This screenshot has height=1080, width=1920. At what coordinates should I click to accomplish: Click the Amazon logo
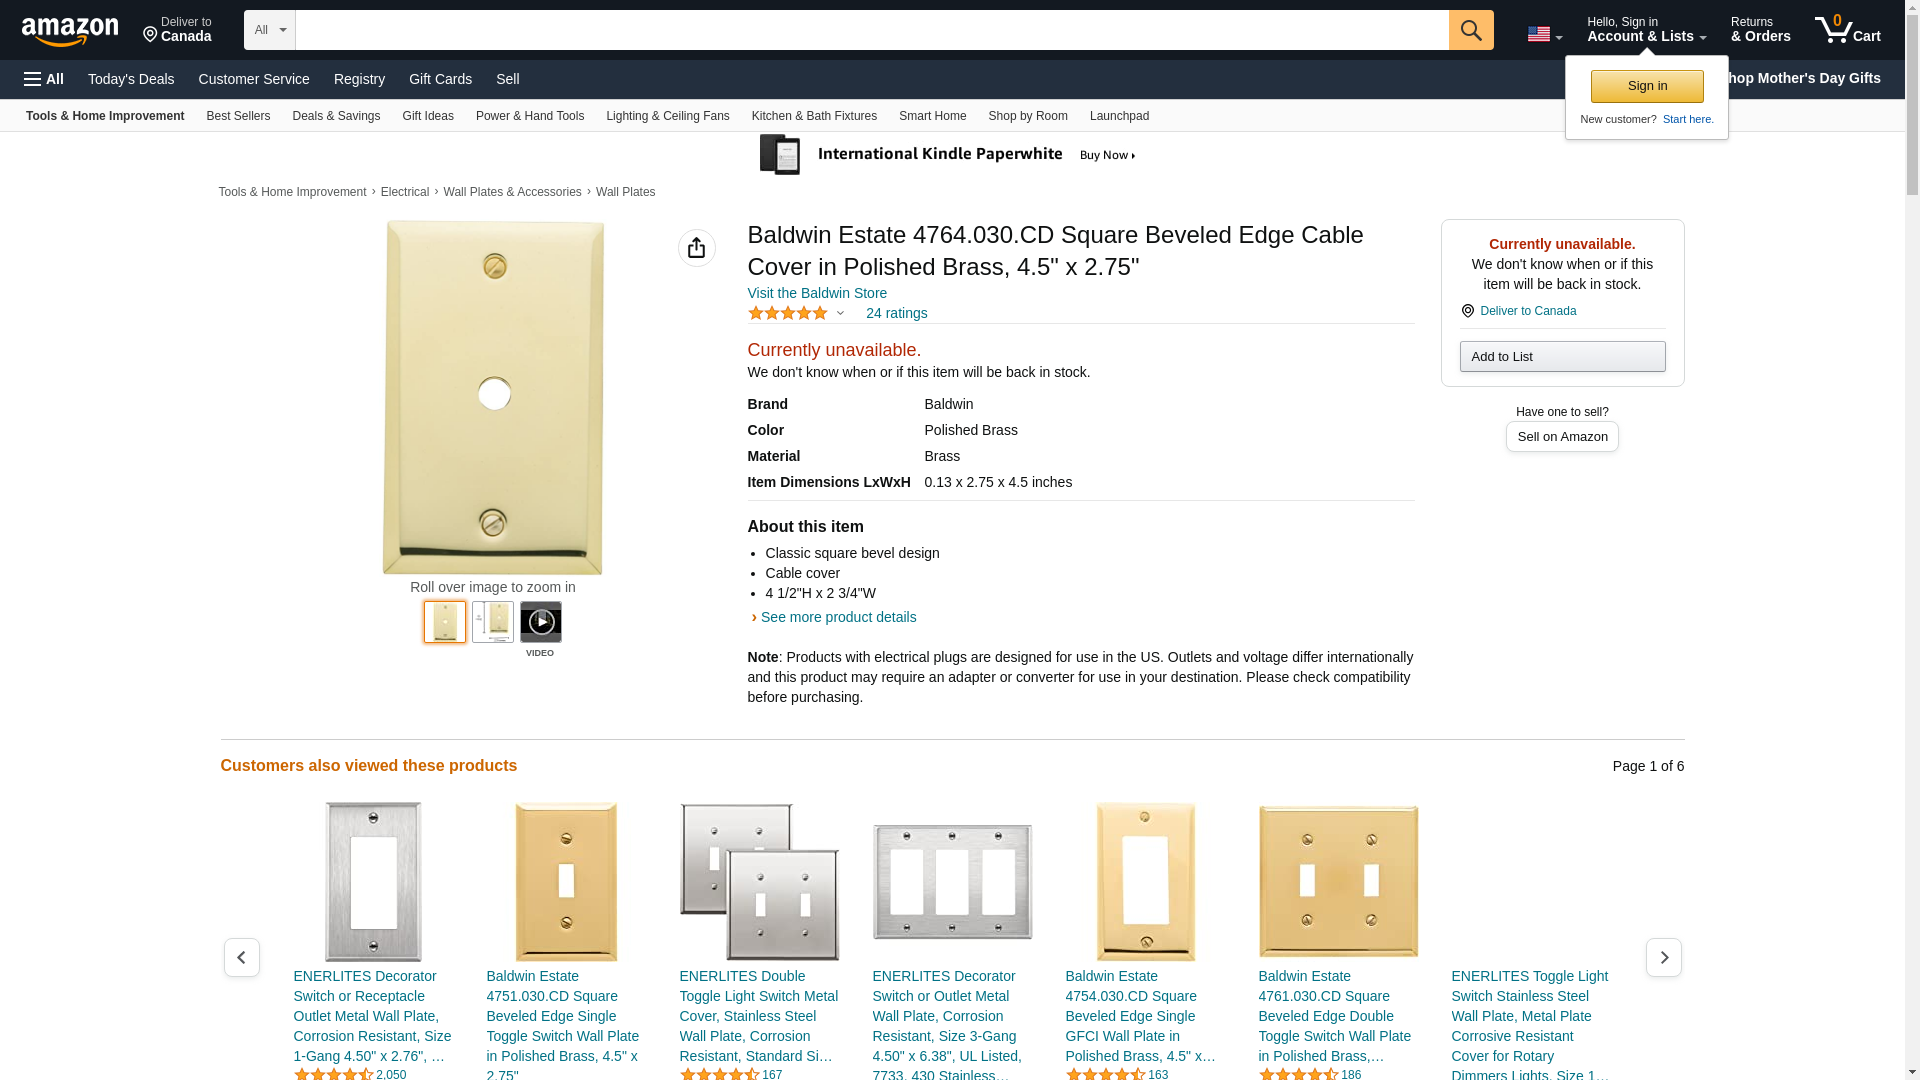[x=70, y=32]
